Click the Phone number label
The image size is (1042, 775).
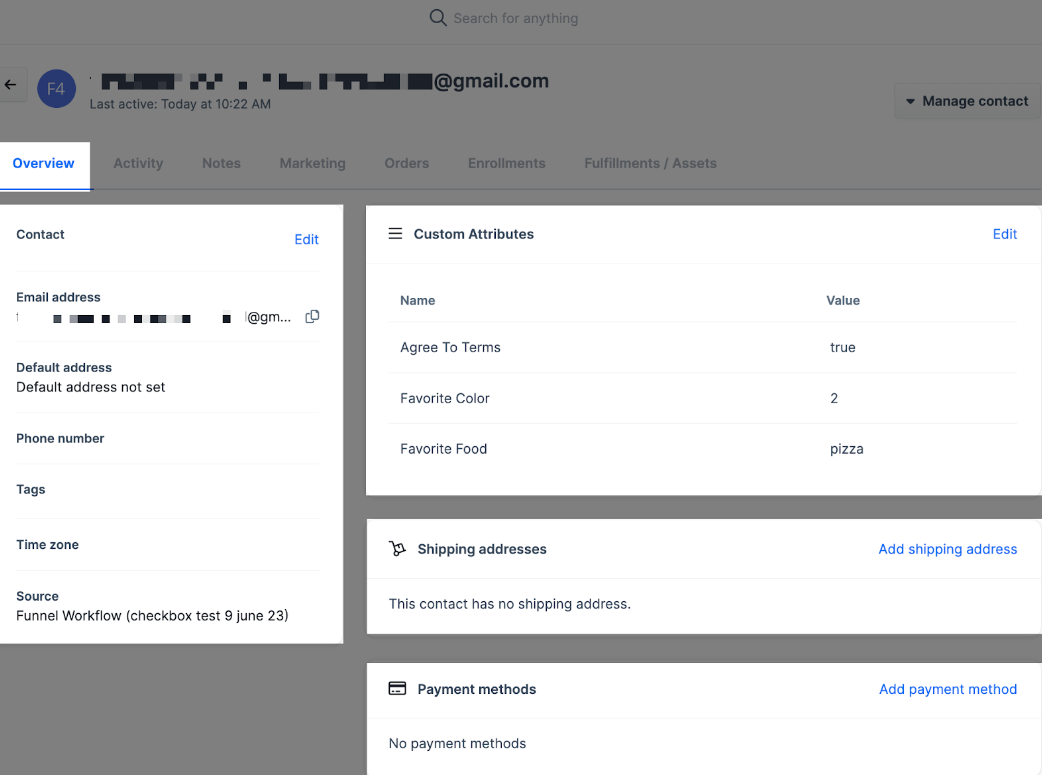[x=60, y=439]
